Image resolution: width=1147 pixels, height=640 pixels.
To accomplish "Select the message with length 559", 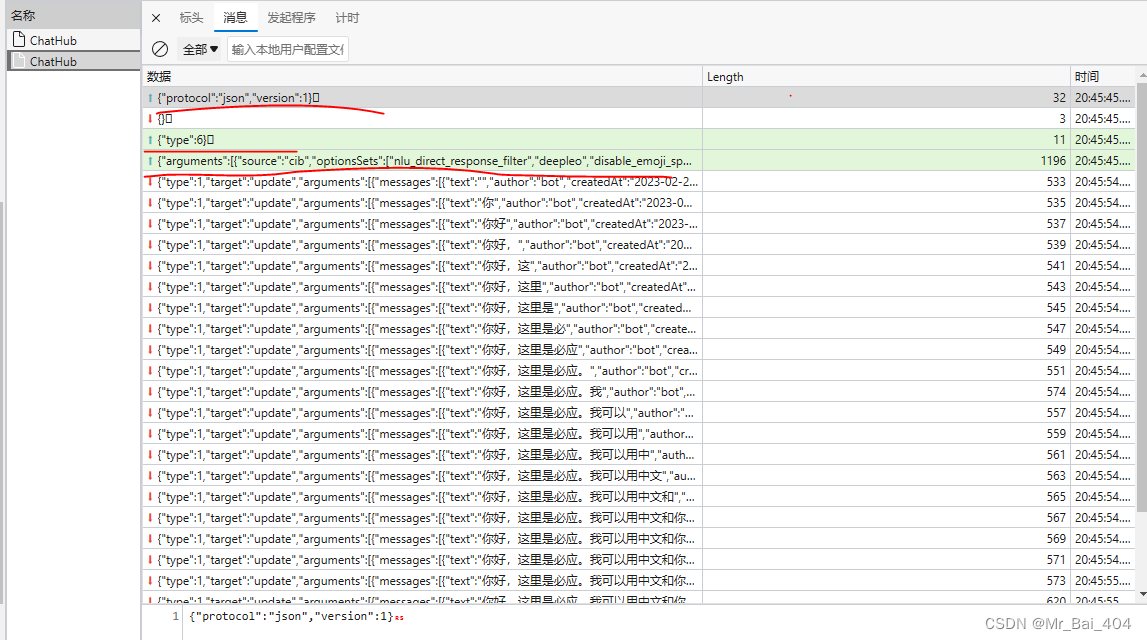I will (639, 434).
